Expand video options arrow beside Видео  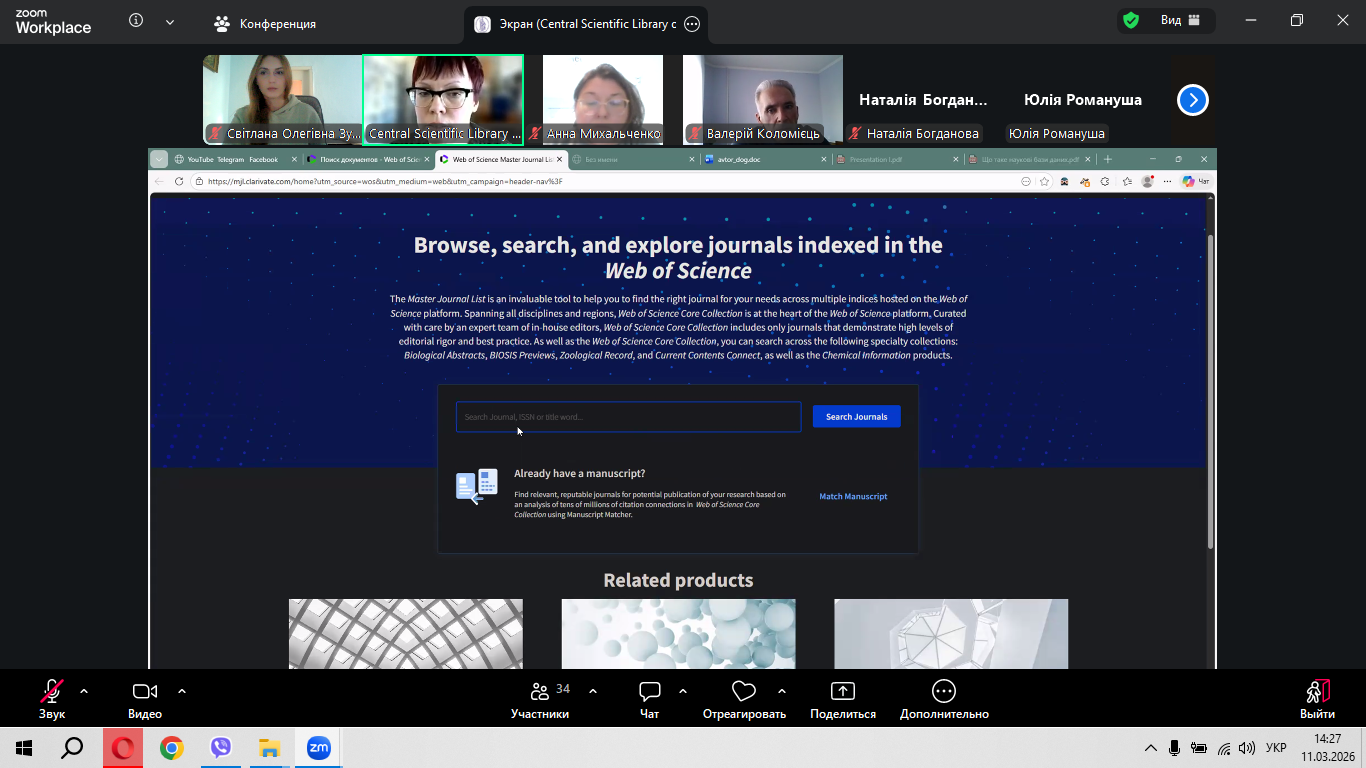click(x=182, y=691)
